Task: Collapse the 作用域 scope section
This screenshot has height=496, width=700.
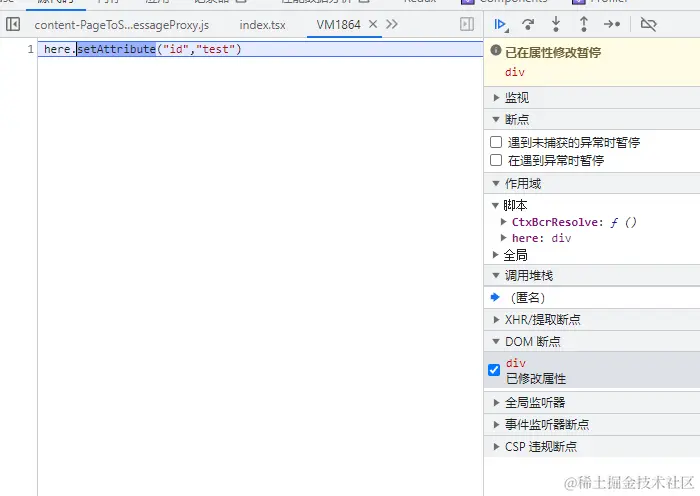Action: pyautogui.click(x=592, y=183)
